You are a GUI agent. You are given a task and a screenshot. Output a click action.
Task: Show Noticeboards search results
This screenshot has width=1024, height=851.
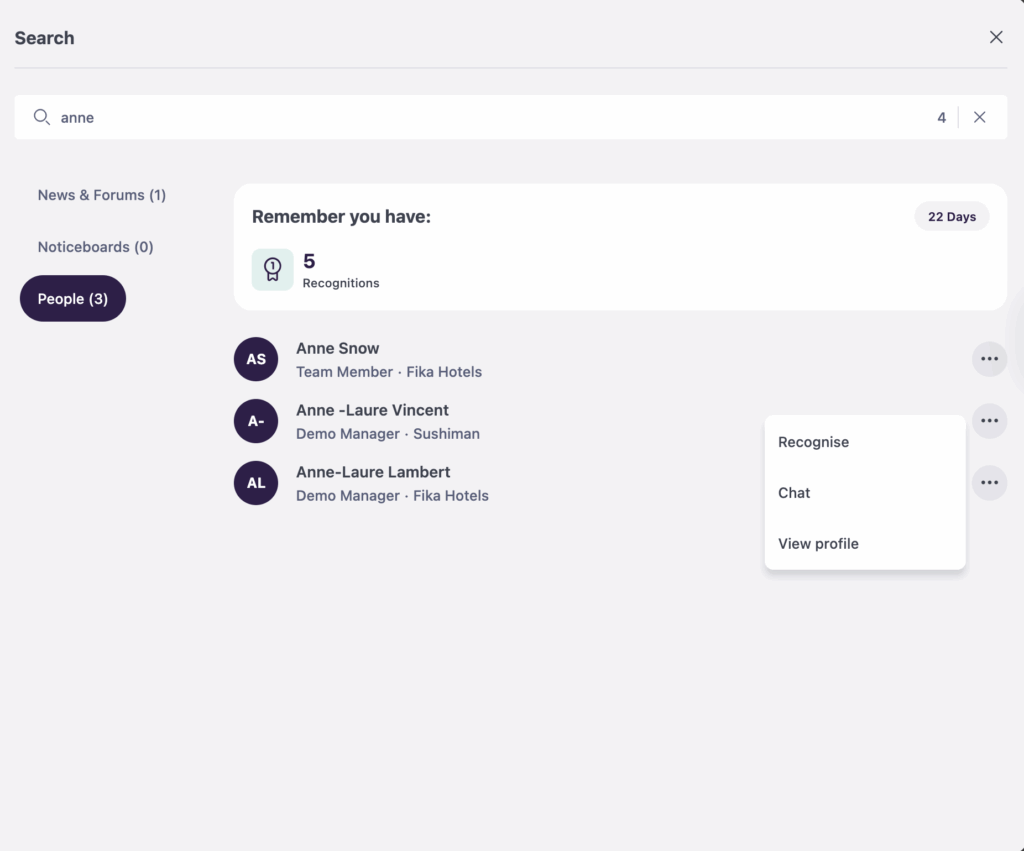96,247
